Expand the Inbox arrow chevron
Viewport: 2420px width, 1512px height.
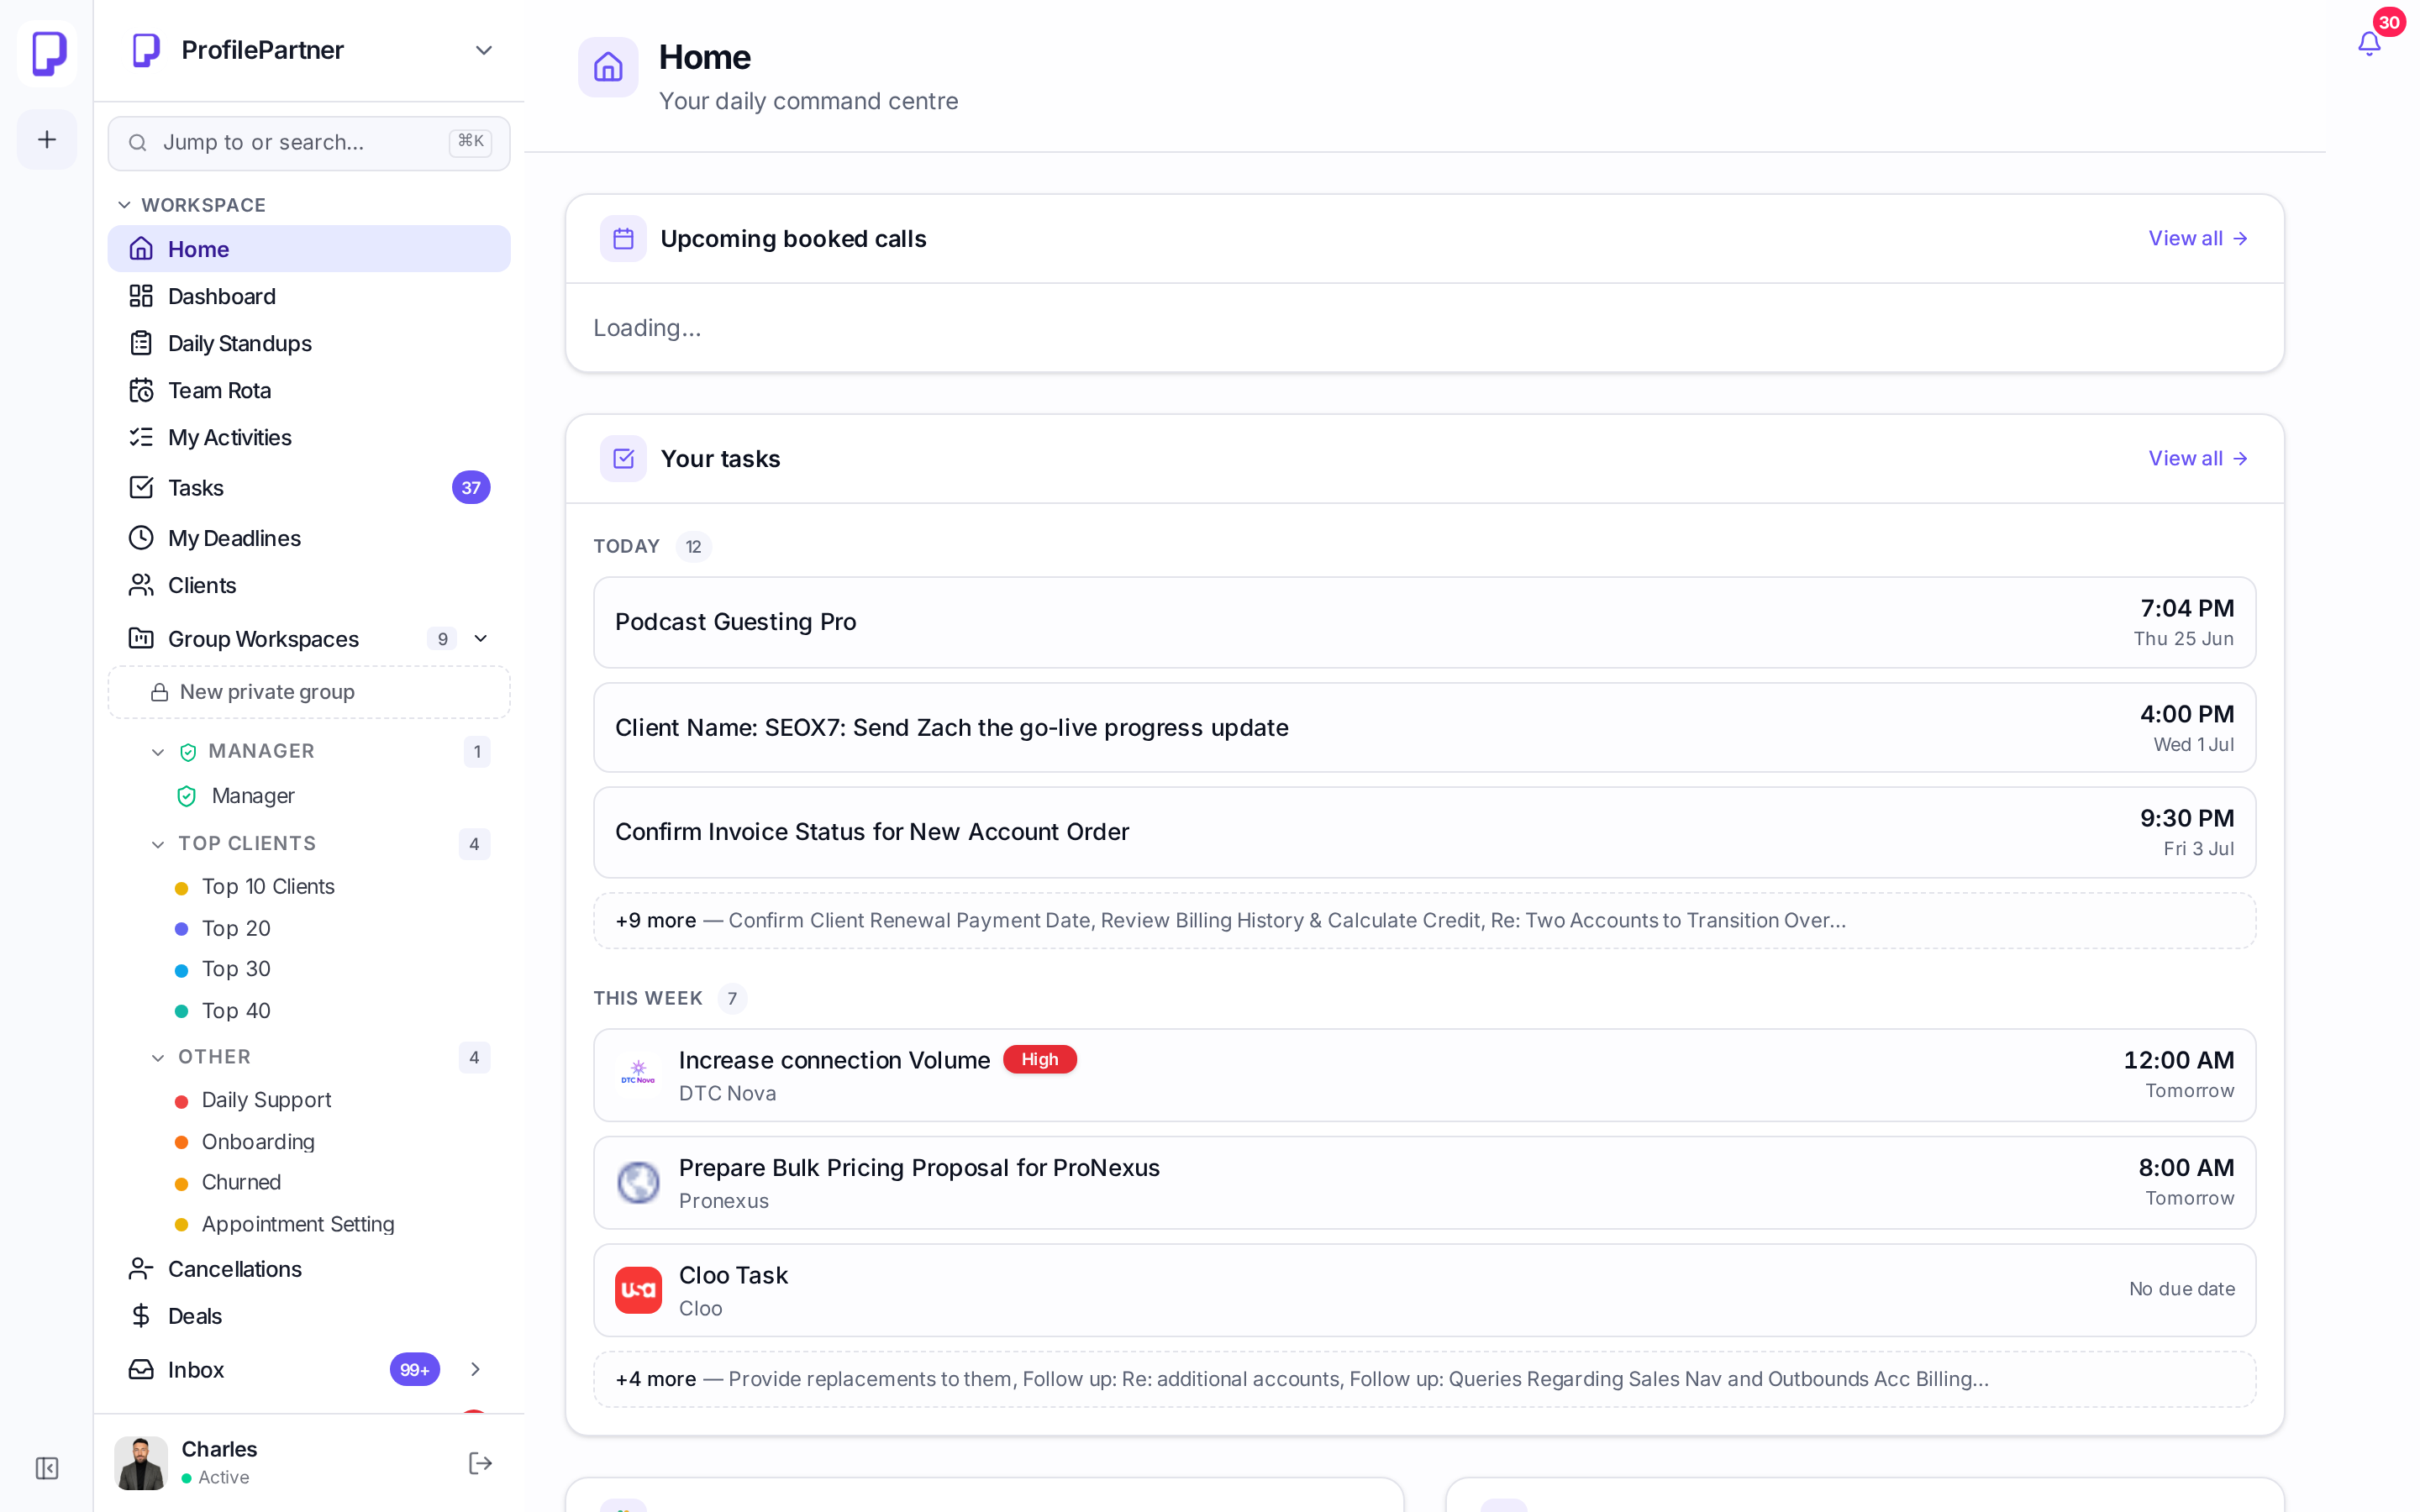click(475, 1369)
